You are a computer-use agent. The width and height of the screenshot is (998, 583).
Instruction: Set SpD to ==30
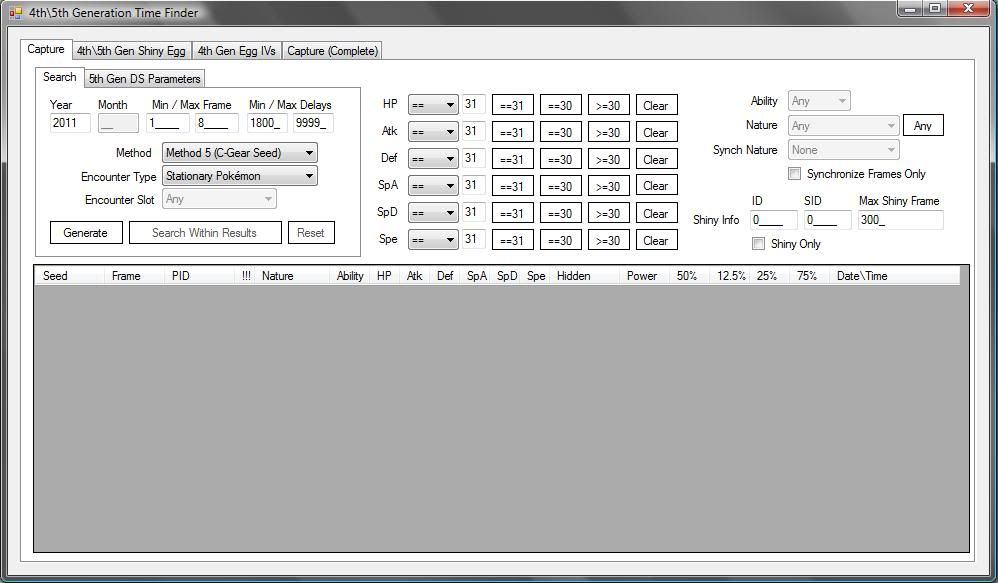point(561,213)
